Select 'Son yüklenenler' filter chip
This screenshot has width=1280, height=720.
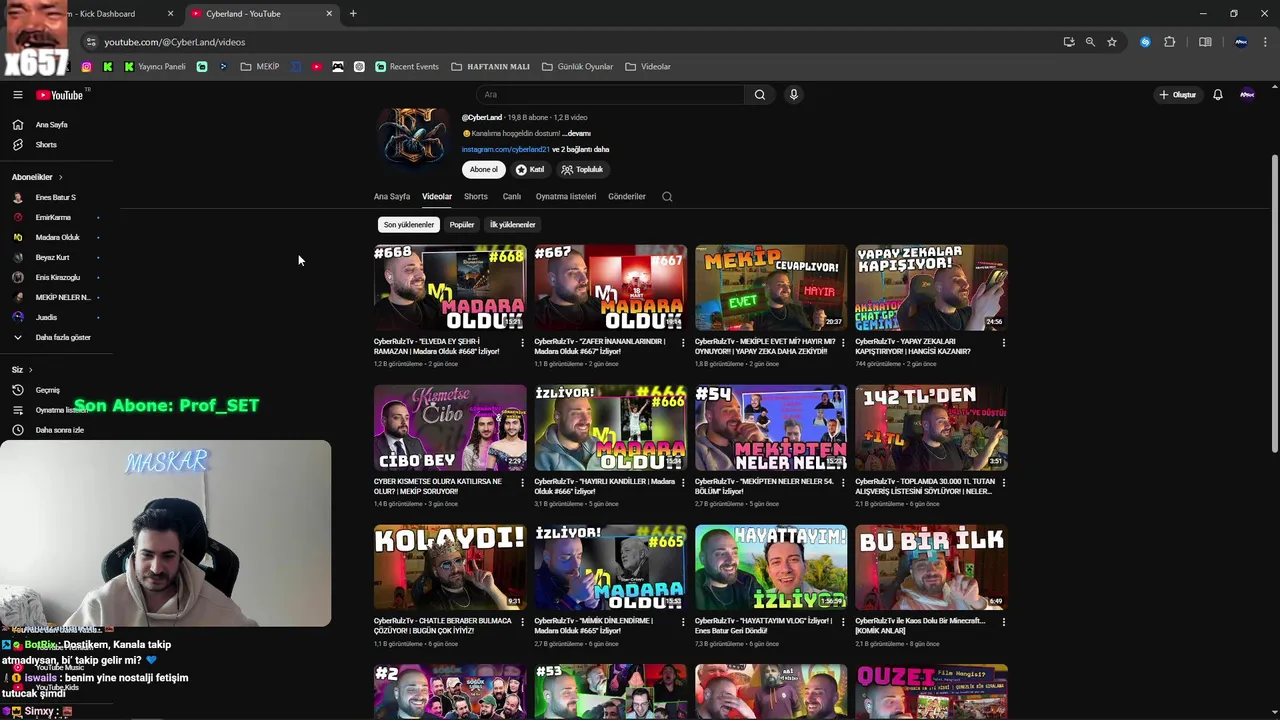(x=409, y=225)
